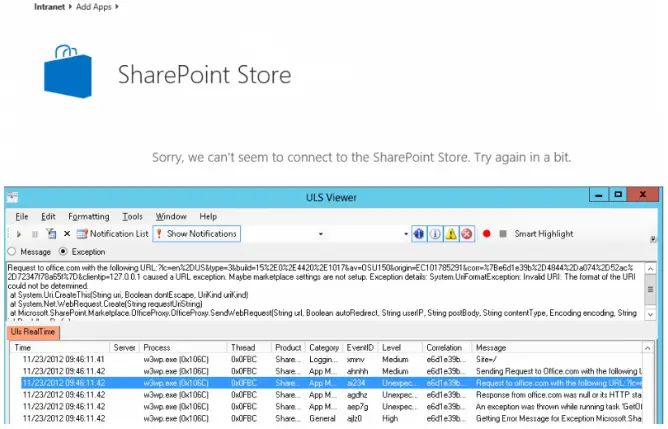Toggle the red critical error filter icon
Image resolution: width=668 pixels, height=429 pixels.
(x=467, y=233)
